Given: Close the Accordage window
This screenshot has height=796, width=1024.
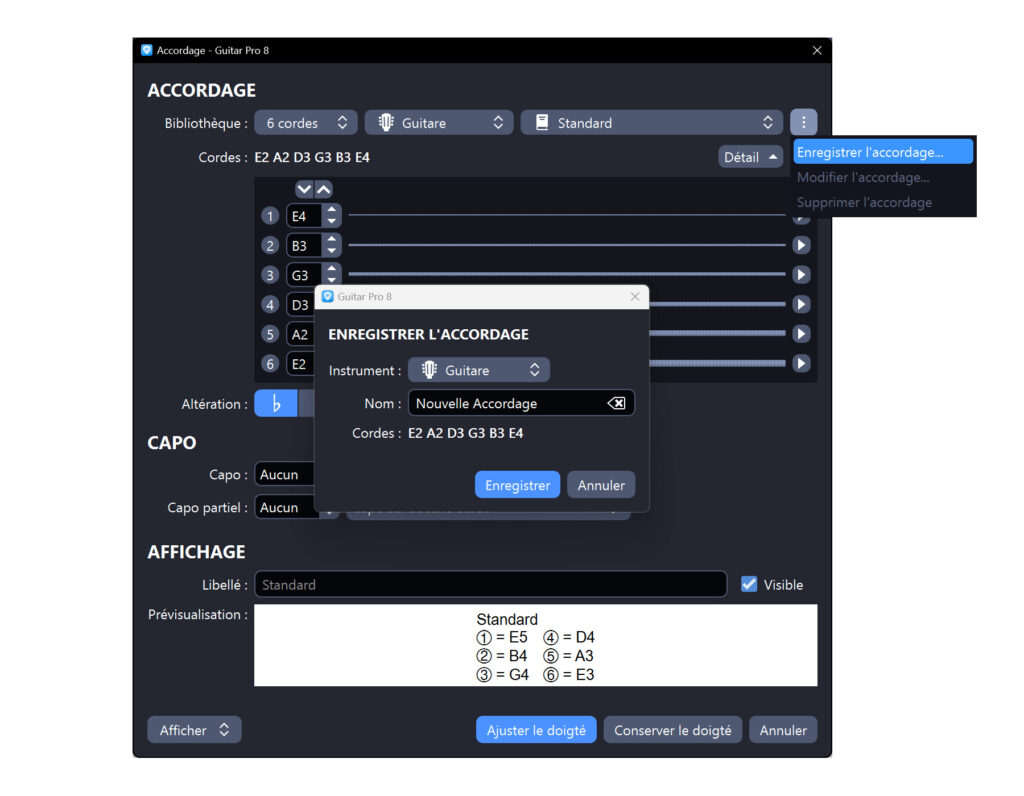Looking at the screenshot, I should [817, 50].
